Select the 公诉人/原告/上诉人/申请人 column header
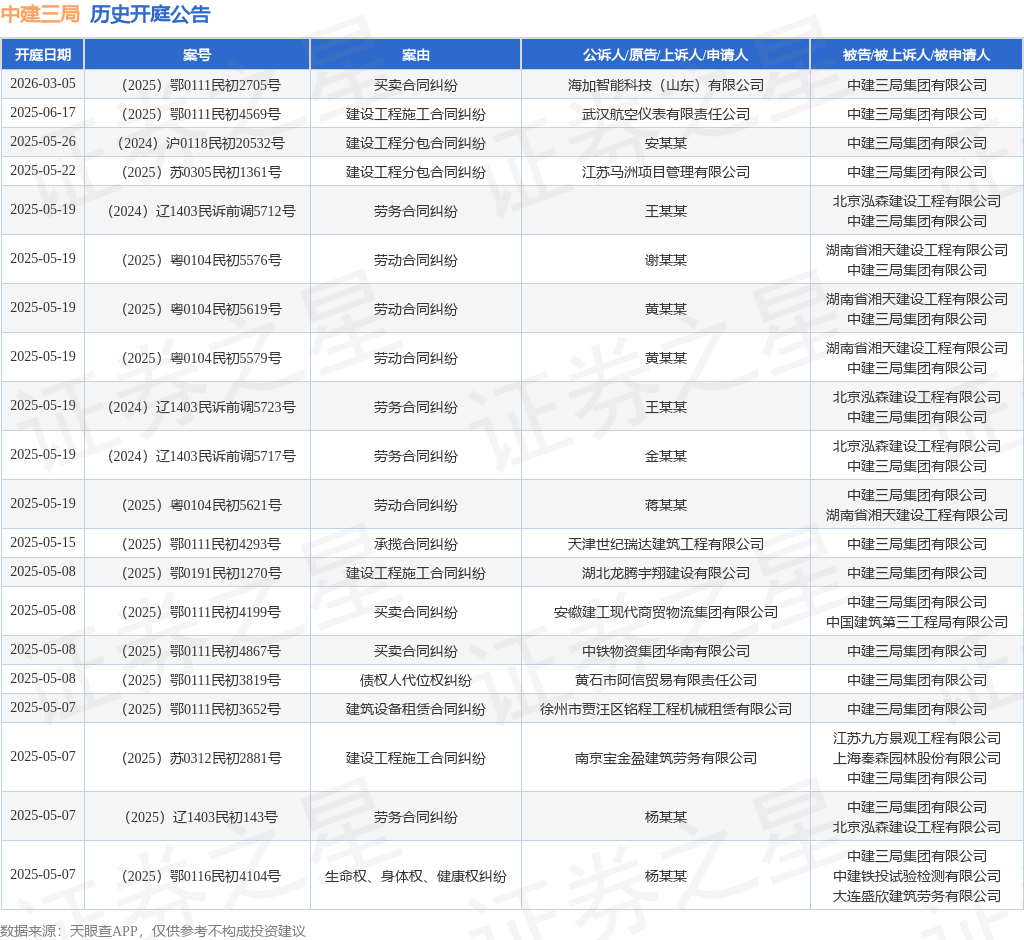This screenshot has width=1024, height=940. (x=665, y=55)
